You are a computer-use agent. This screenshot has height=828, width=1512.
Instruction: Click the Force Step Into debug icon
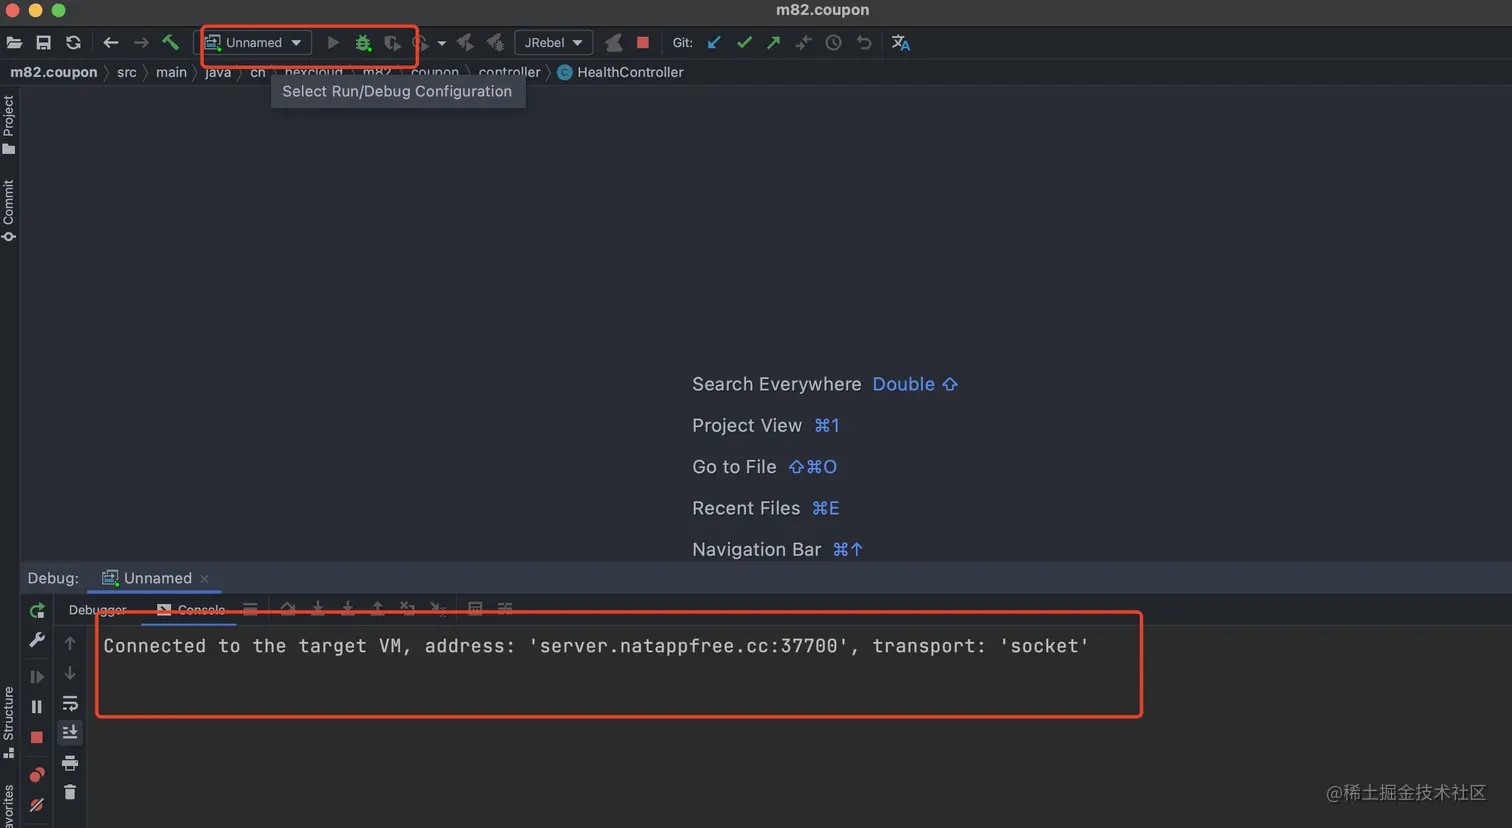348,609
